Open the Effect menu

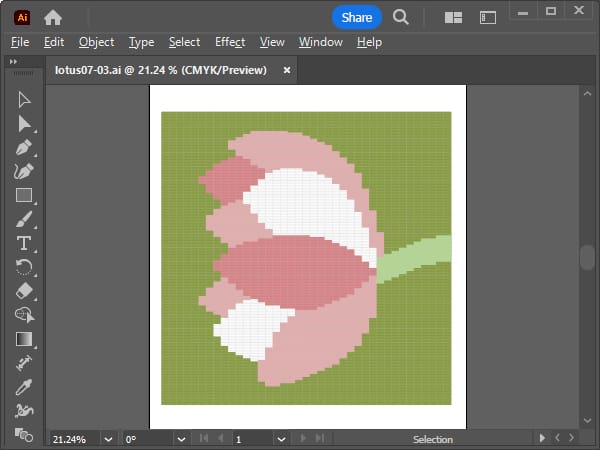pos(229,42)
